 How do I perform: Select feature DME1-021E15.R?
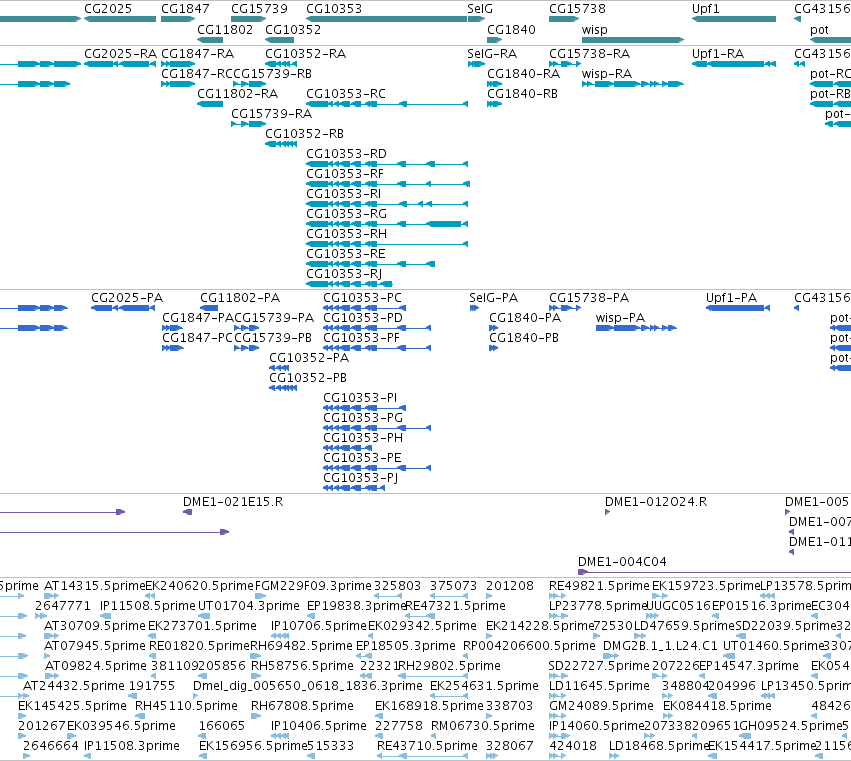[233, 502]
